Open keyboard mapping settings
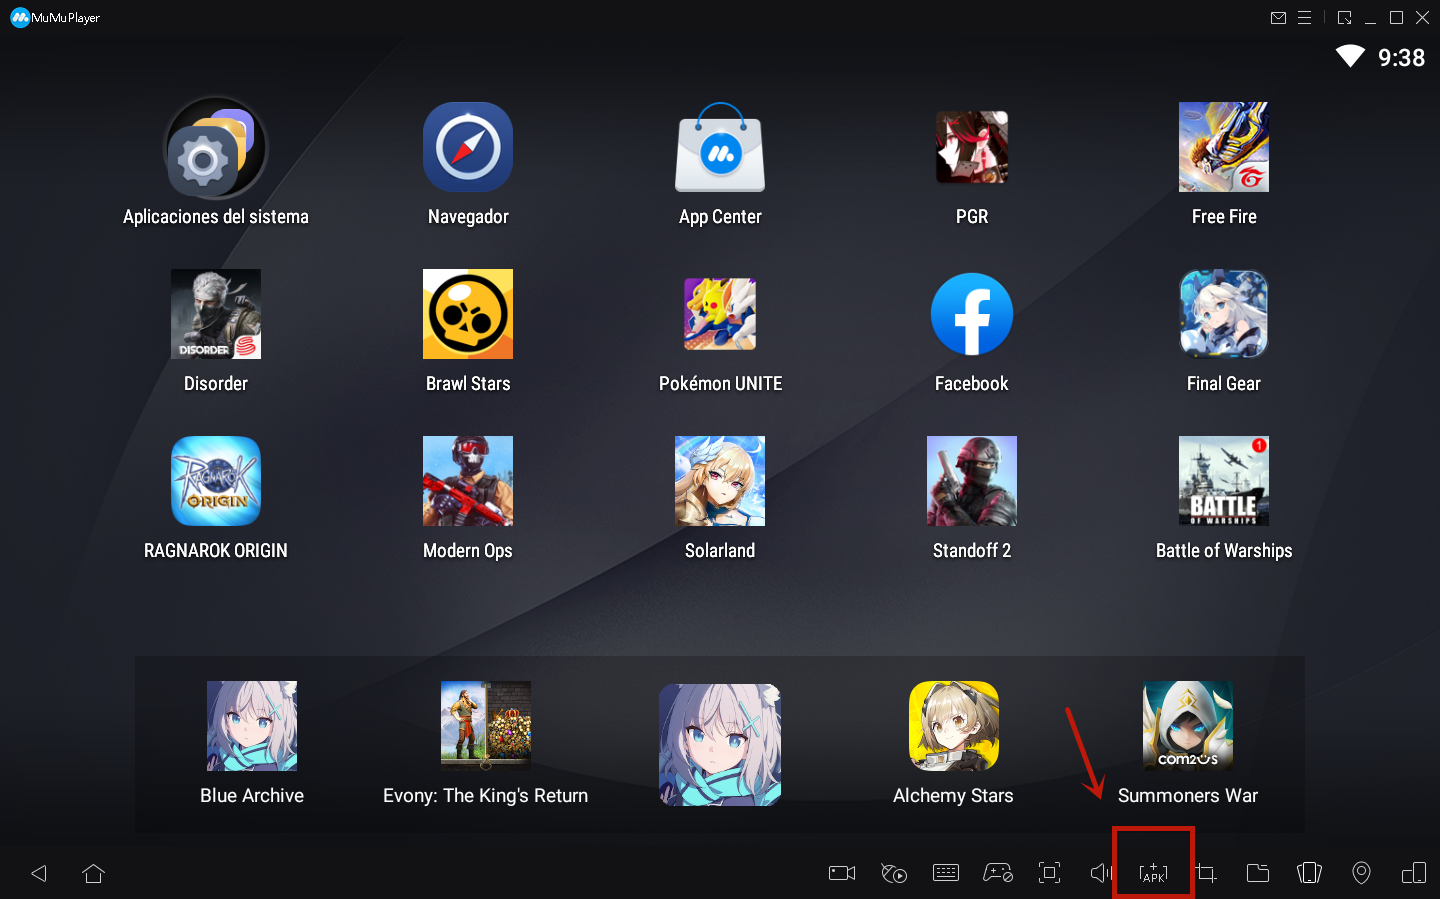Viewport: 1440px width, 899px height. [x=946, y=873]
